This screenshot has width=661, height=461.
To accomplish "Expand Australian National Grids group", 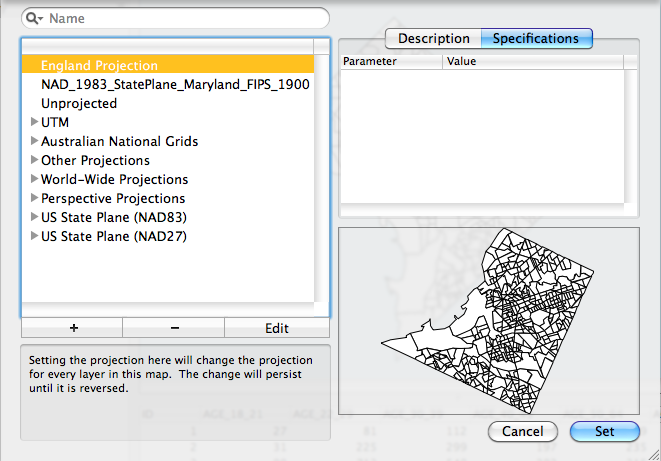I will (x=35, y=141).
